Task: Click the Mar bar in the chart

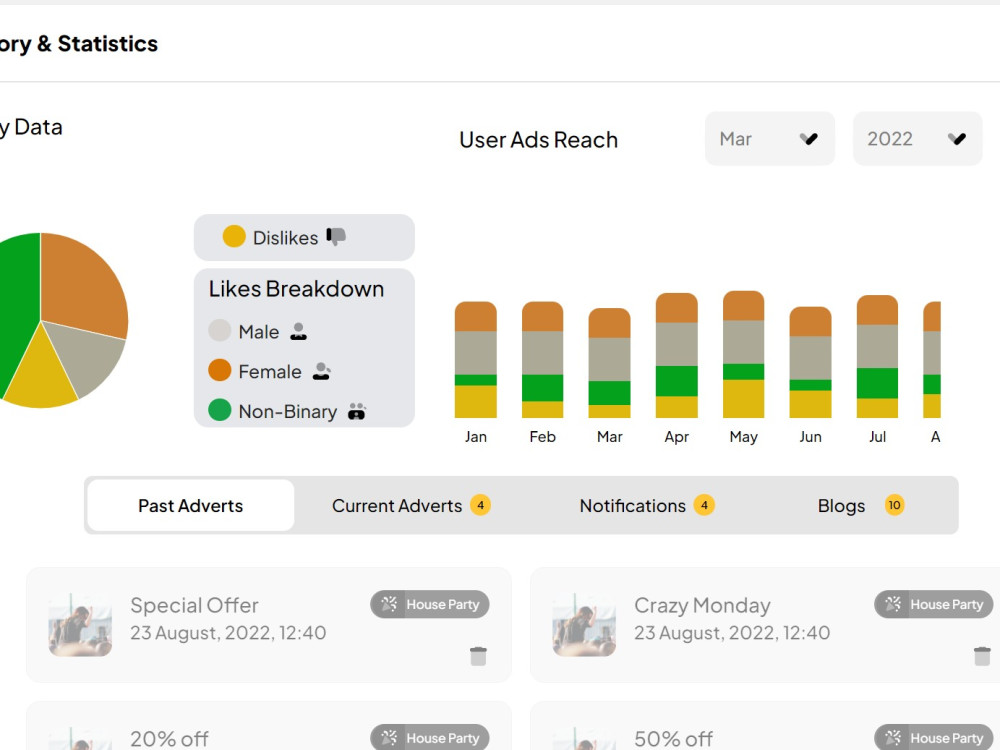Action: point(610,363)
